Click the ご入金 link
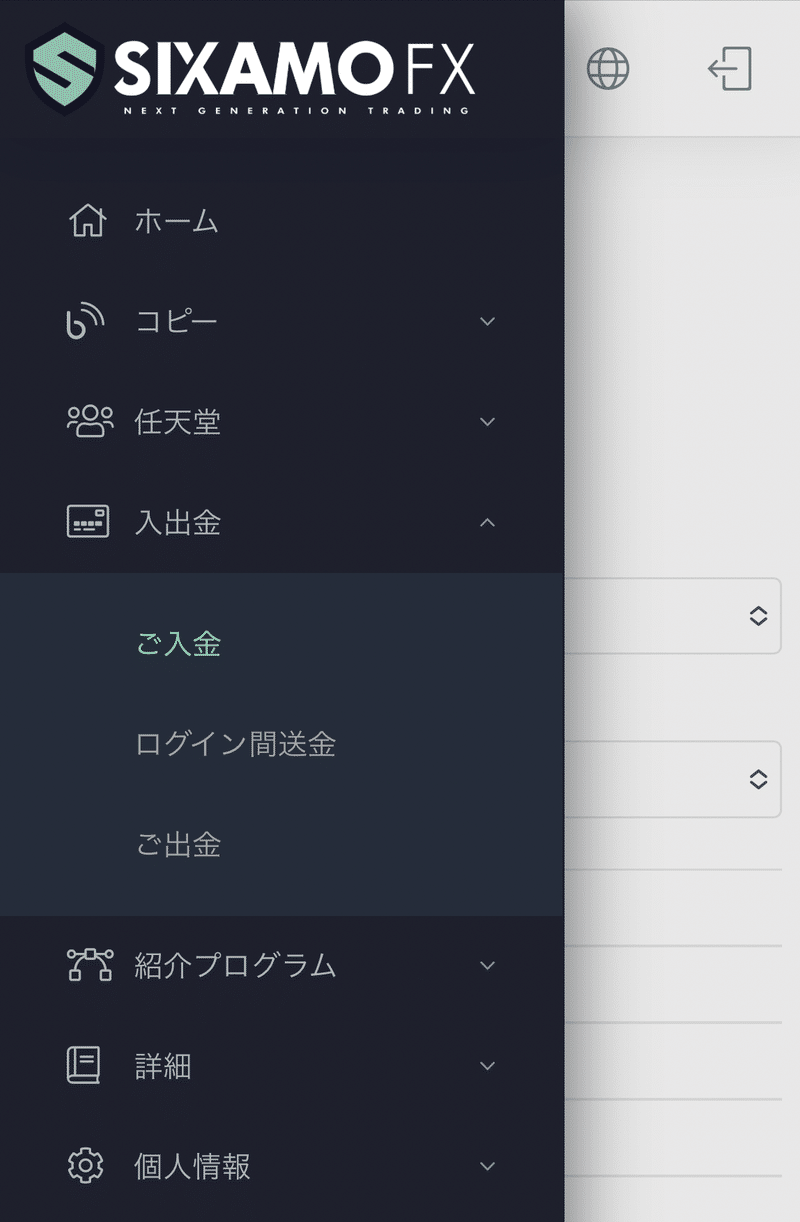 tap(178, 646)
